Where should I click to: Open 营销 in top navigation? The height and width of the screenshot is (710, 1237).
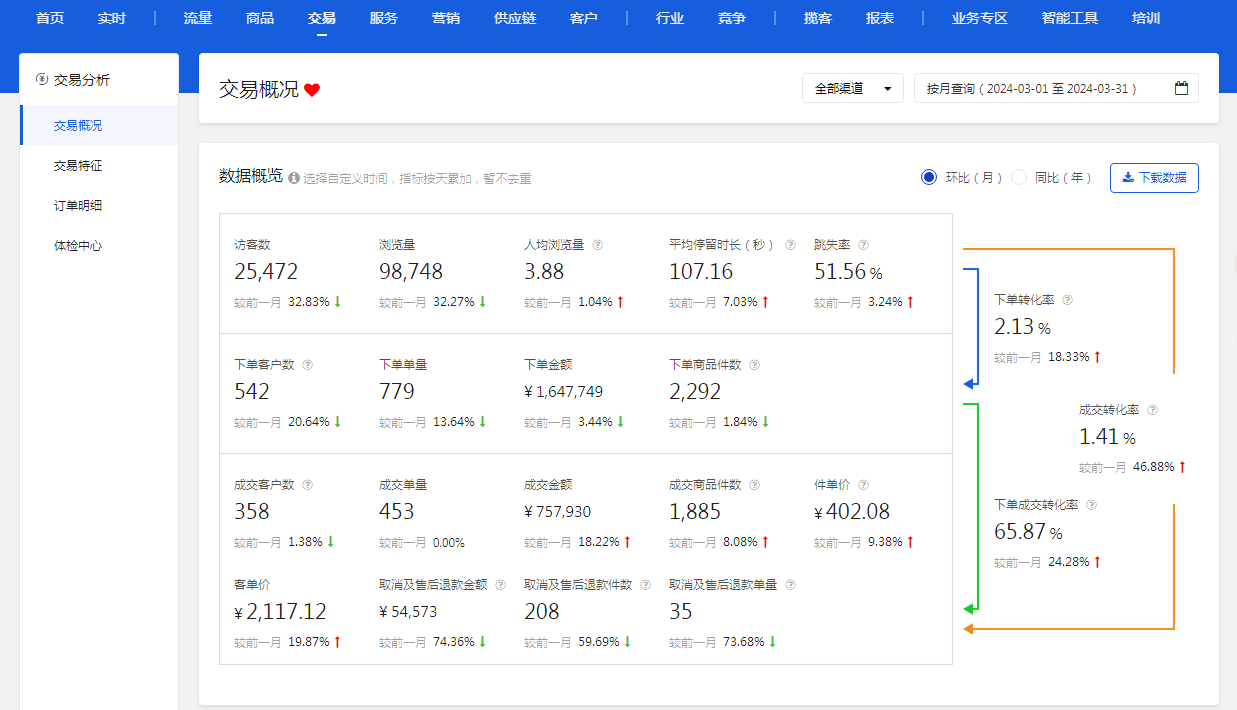pyautogui.click(x=446, y=18)
